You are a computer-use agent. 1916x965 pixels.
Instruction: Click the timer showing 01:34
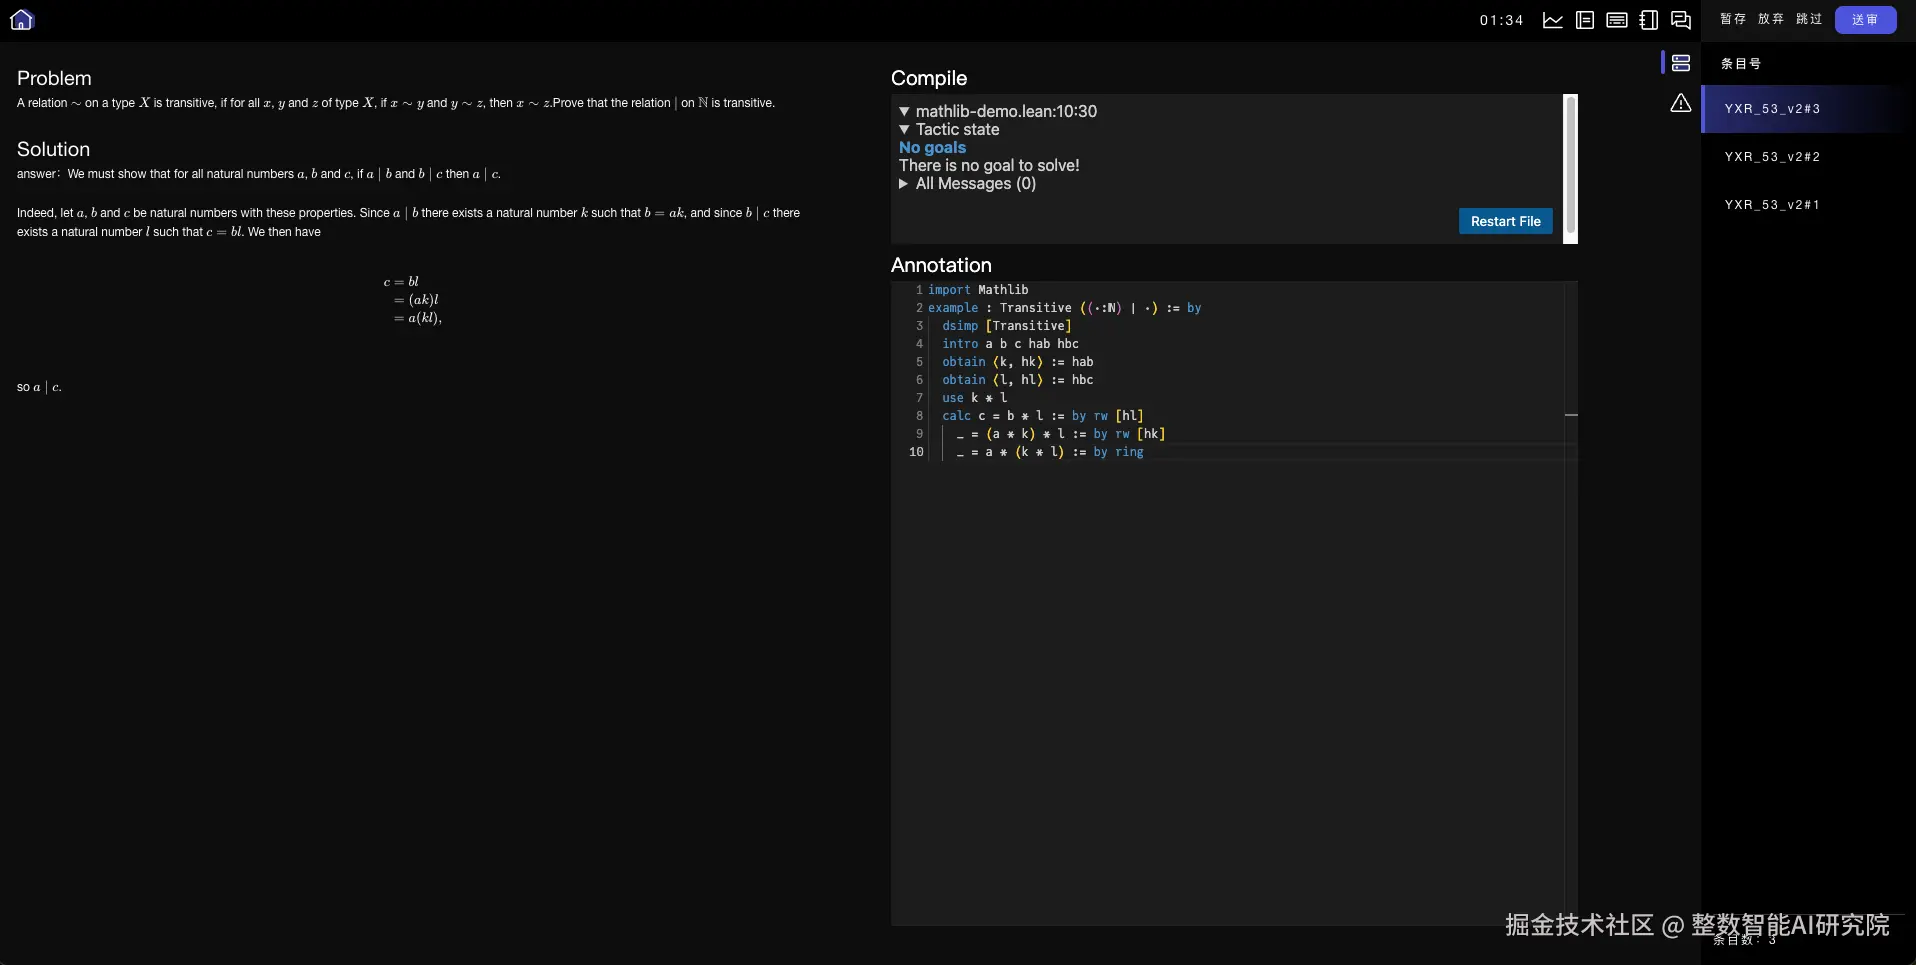coord(1501,20)
